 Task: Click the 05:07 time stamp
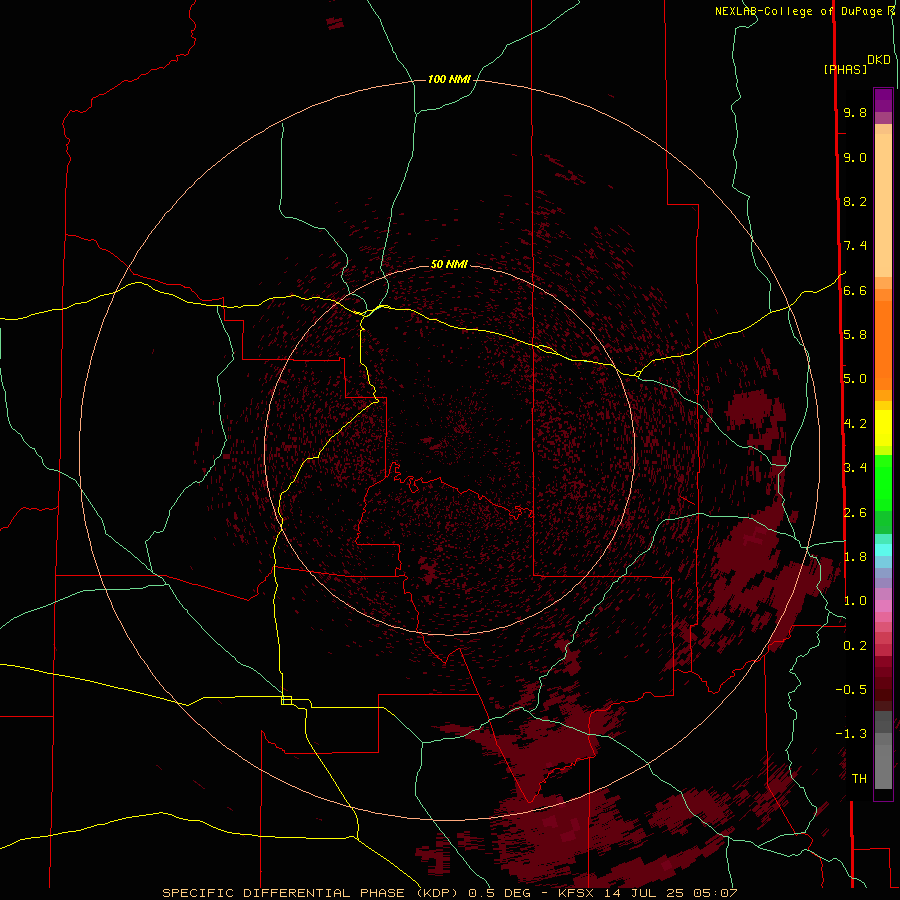point(715,893)
